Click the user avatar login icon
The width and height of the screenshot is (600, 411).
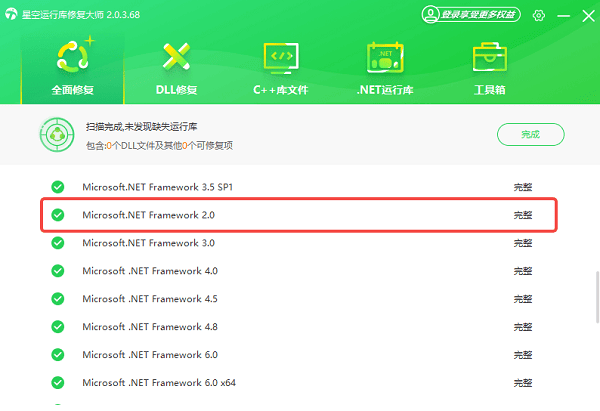(x=431, y=15)
